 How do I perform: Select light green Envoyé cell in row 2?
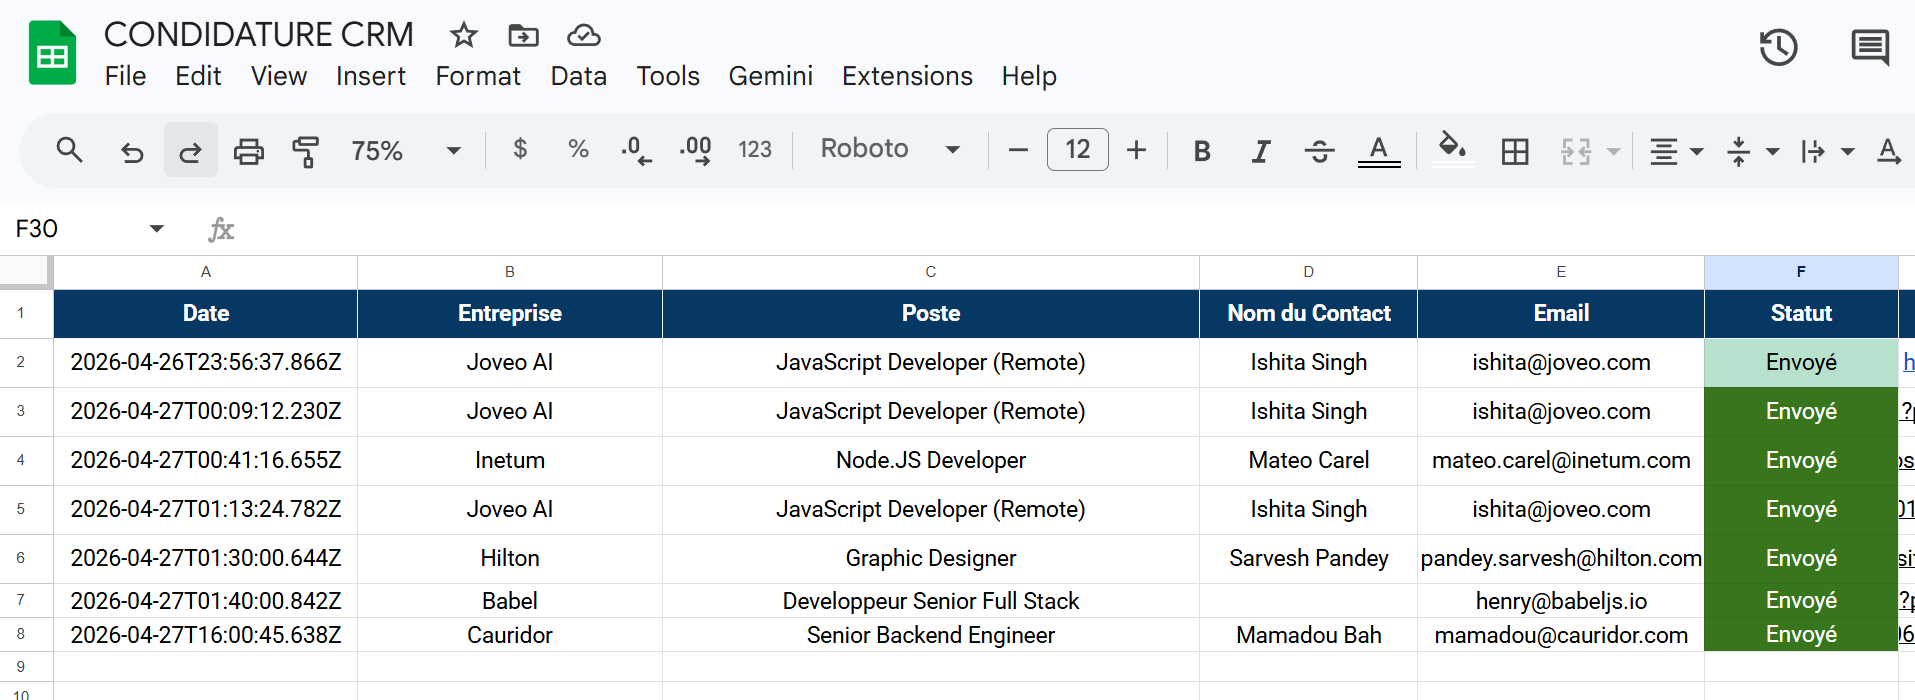point(1801,363)
